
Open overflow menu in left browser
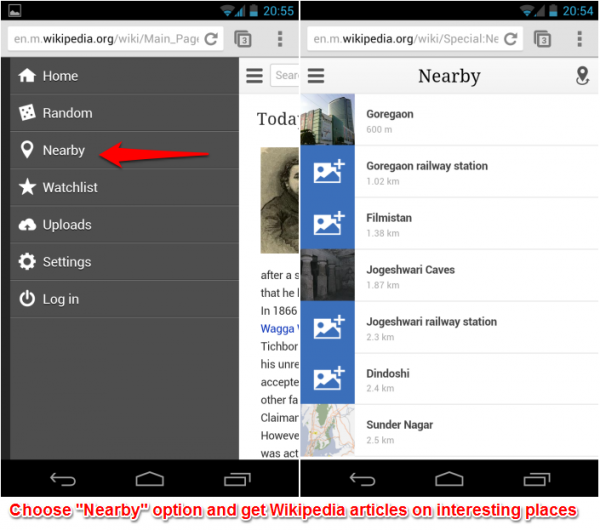coord(280,39)
